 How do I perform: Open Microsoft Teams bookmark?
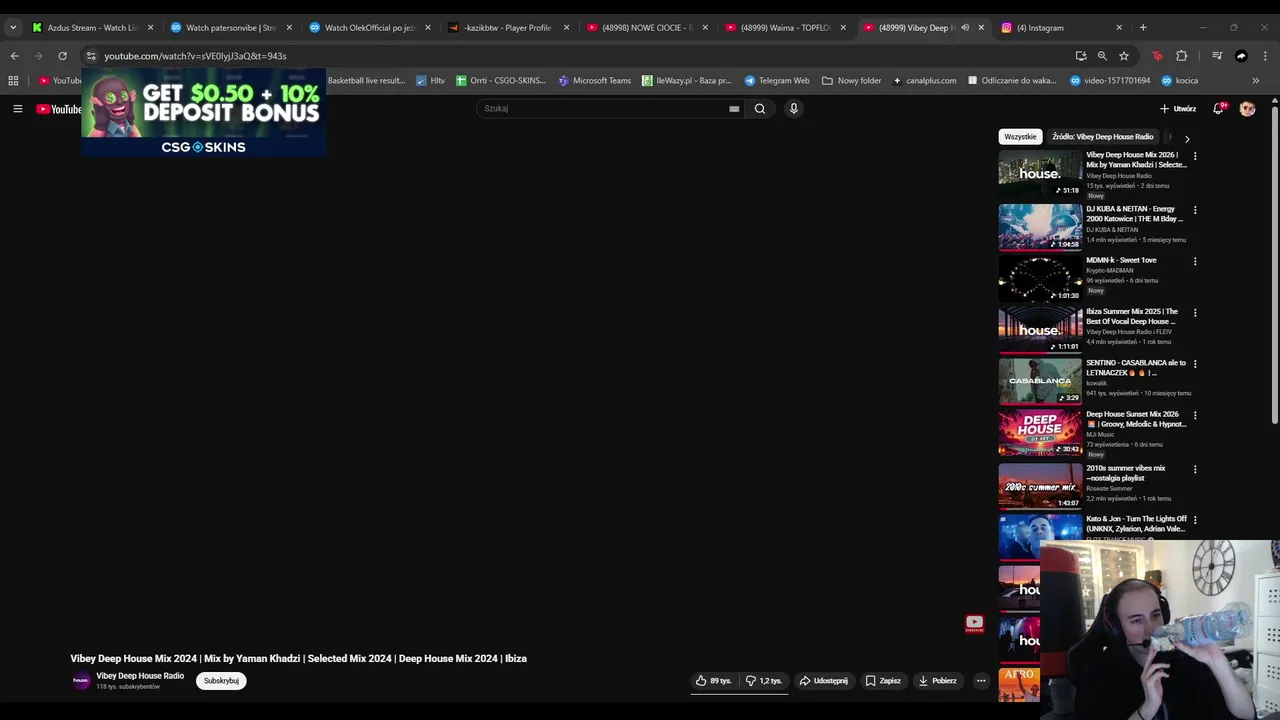pyautogui.click(x=594, y=80)
